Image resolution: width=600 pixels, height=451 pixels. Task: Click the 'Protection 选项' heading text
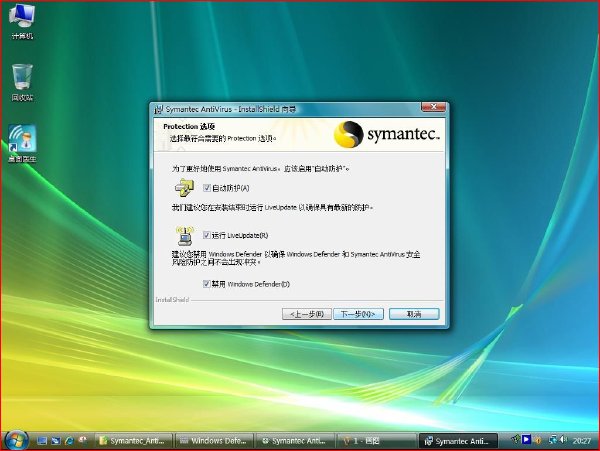click(189, 127)
